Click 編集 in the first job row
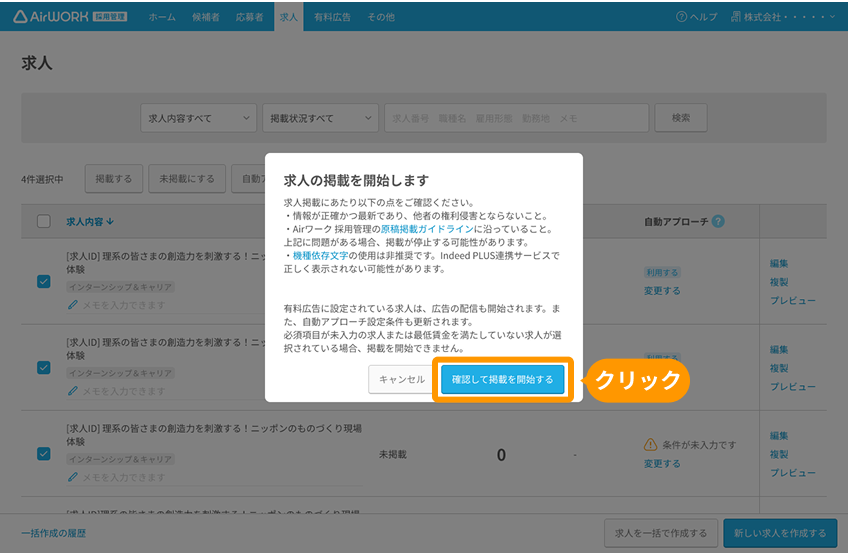 click(x=779, y=263)
